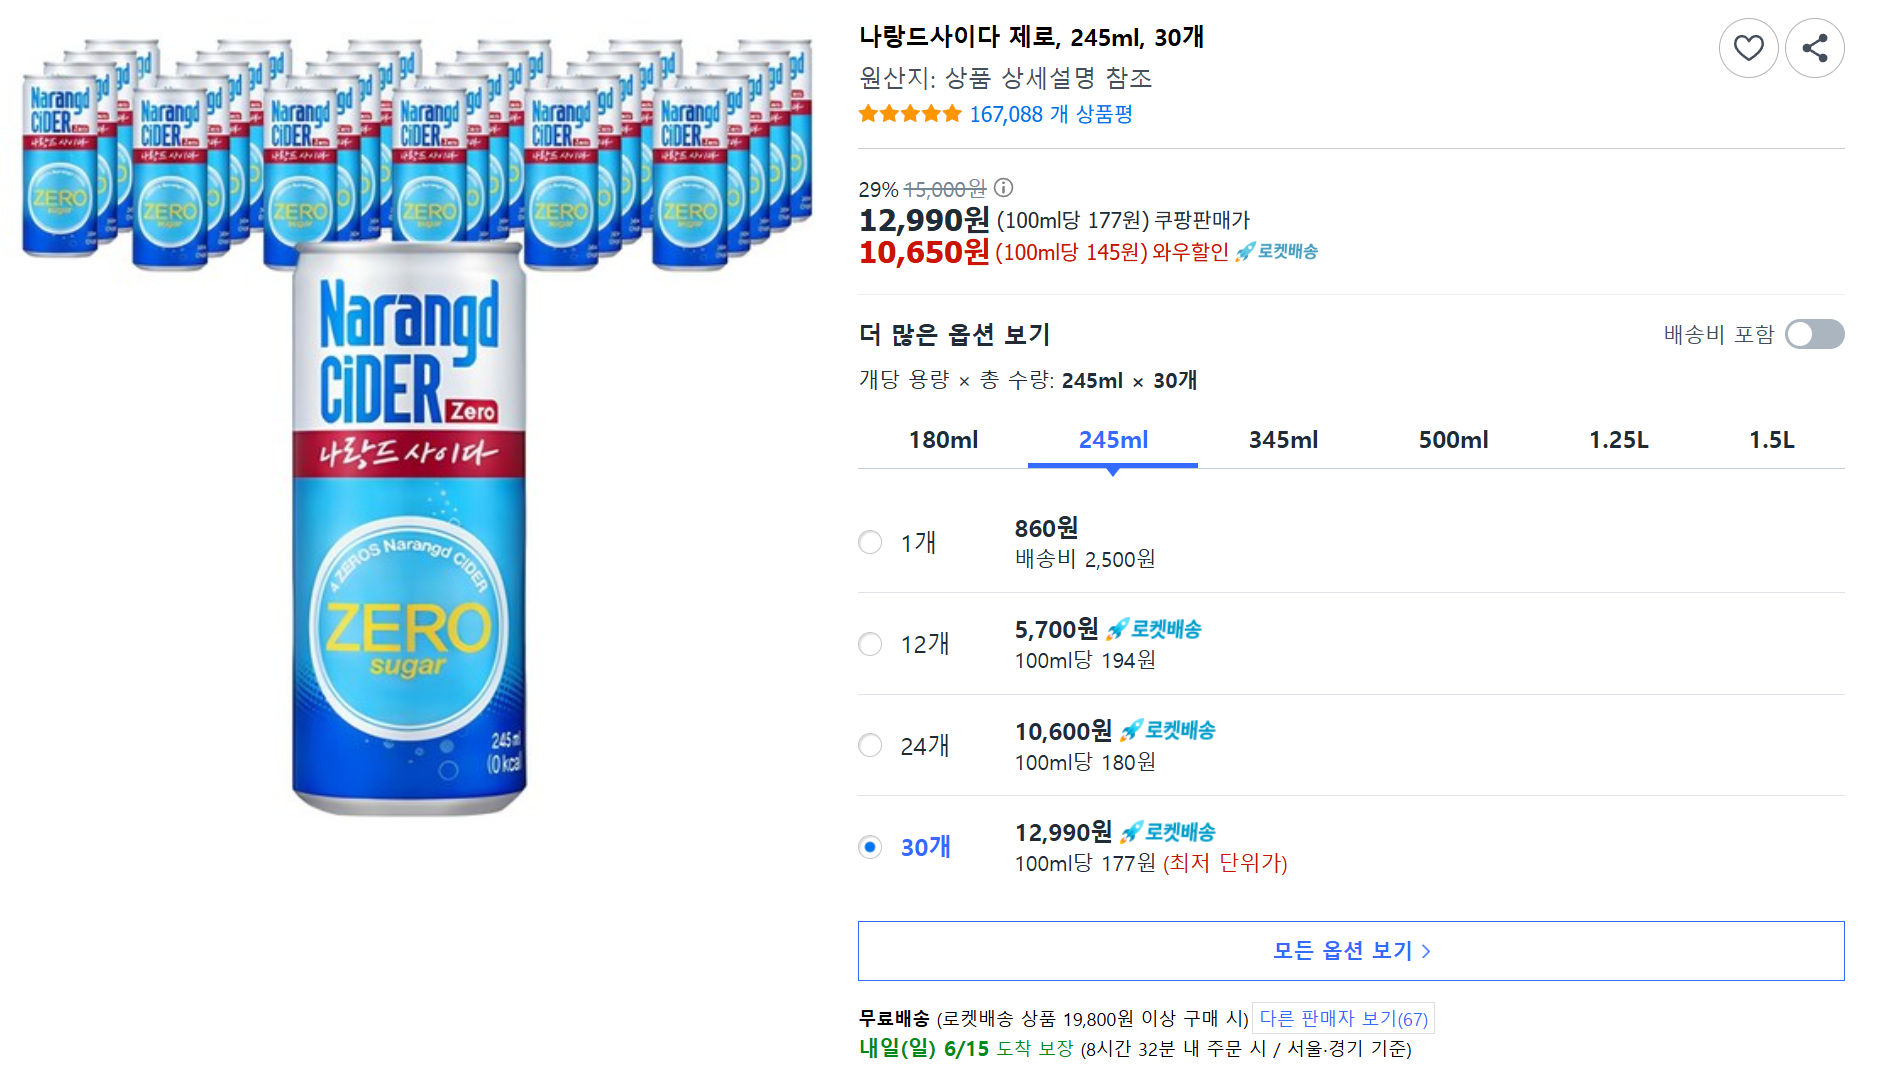The image size is (1903, 1065).
Task: Open 다른 판매자 보기(67) seller list
Action: (1343, 1017)
